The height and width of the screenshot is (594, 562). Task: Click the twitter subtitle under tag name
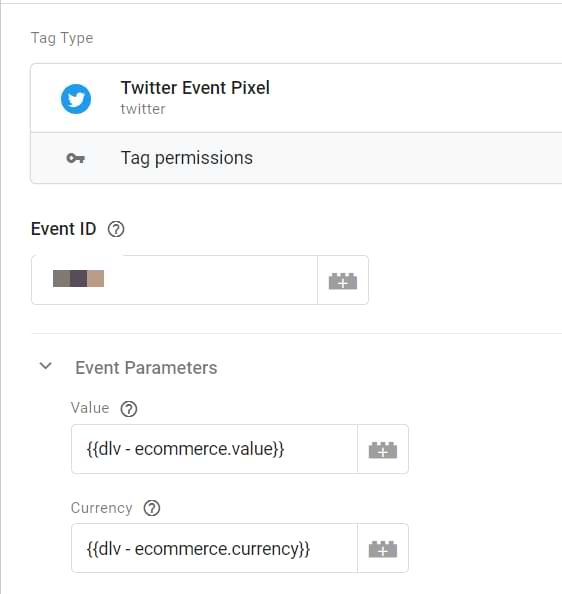click(143, 109)
